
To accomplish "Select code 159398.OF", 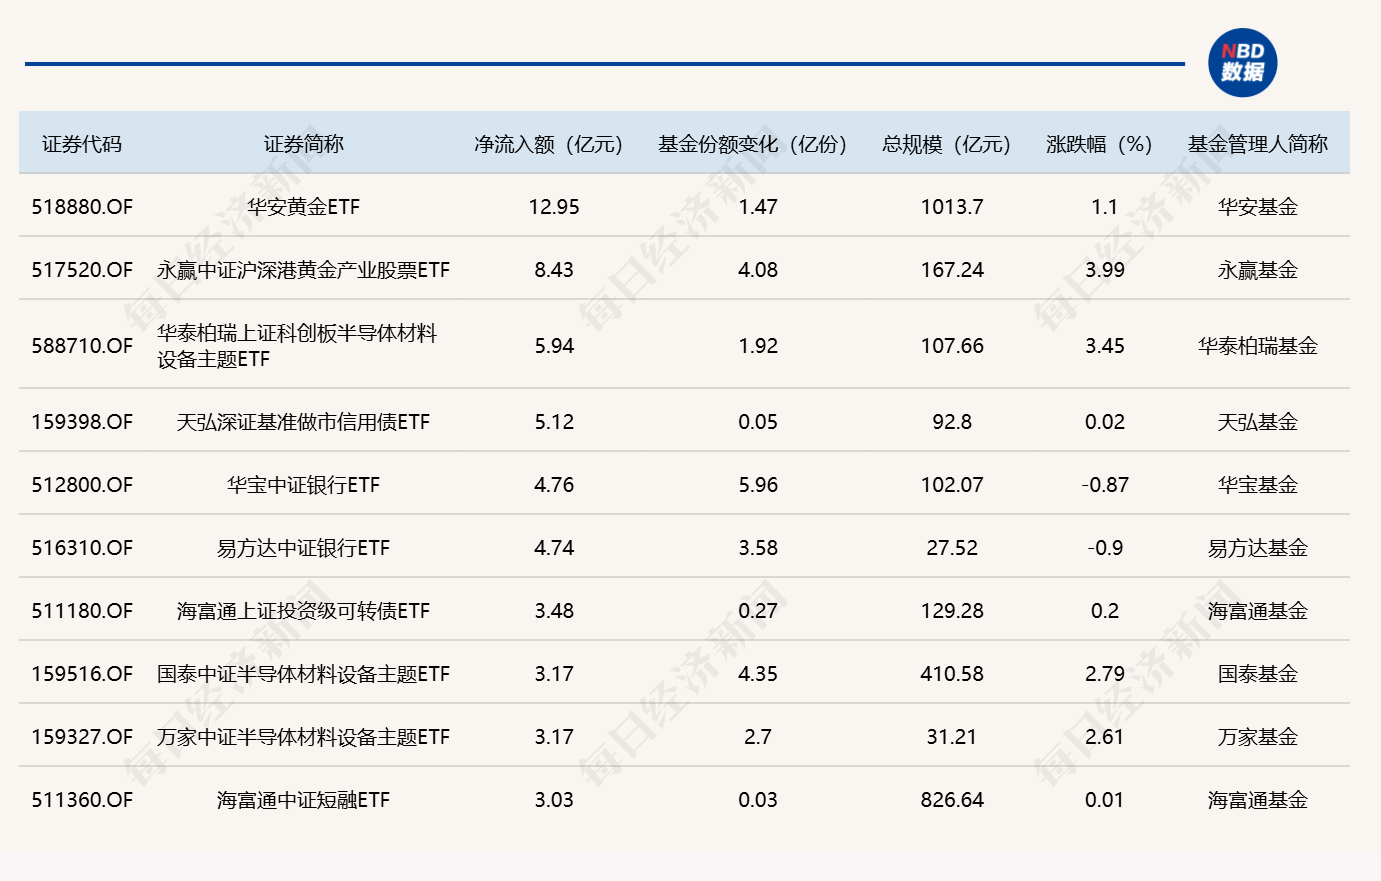I will [82, 422].
